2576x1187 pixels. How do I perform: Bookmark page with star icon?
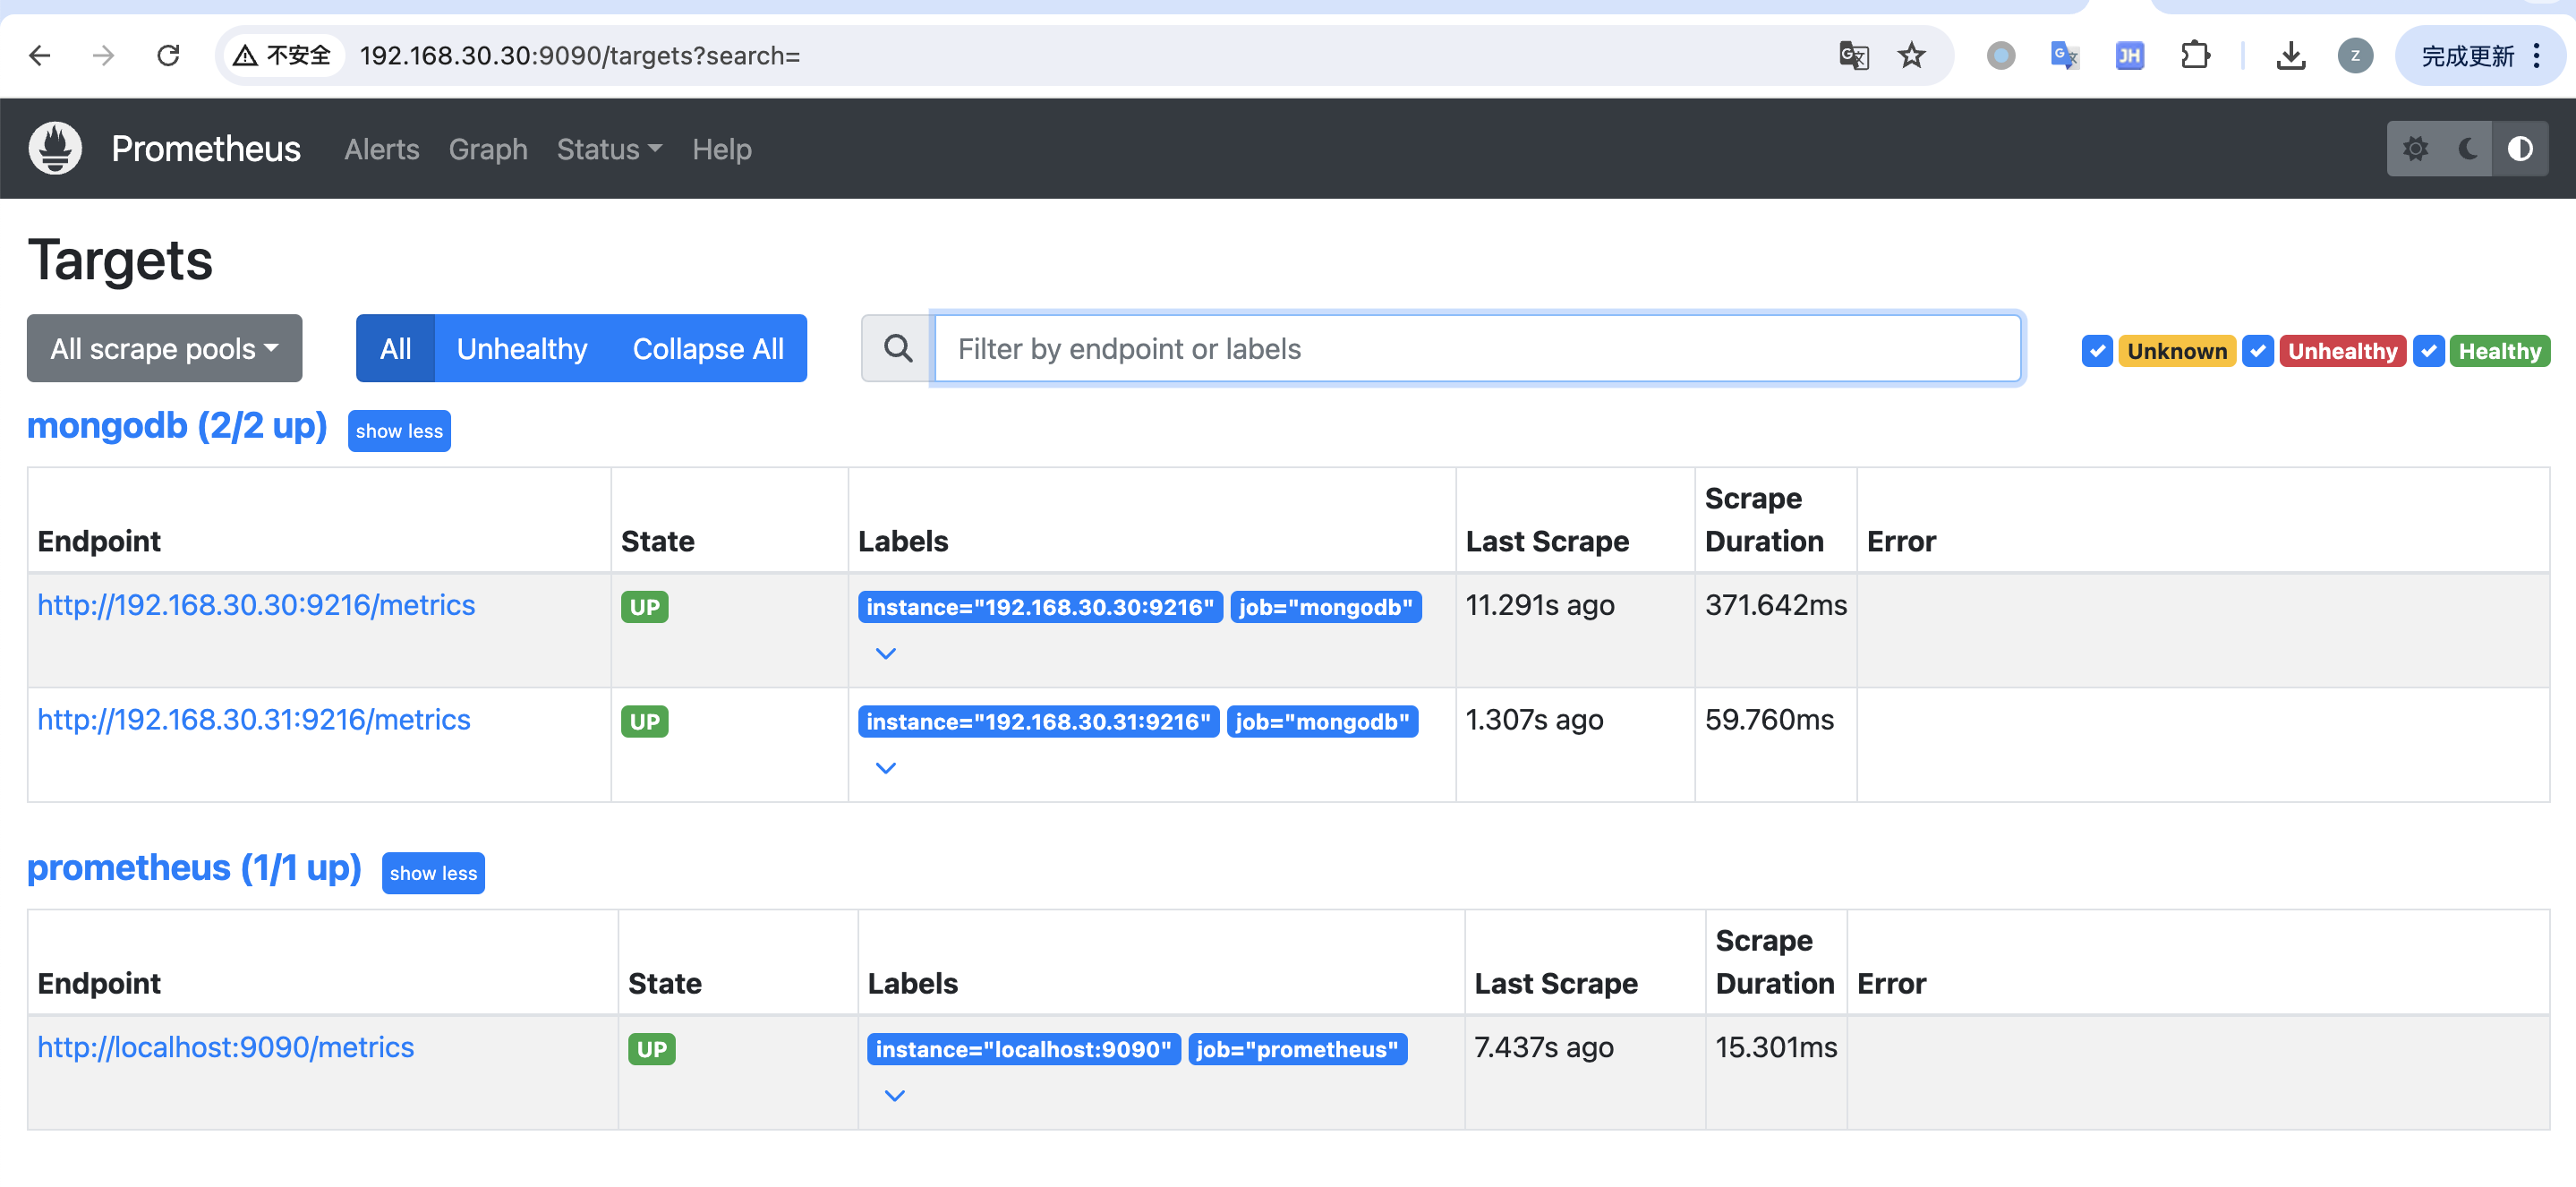[1911, 55]
